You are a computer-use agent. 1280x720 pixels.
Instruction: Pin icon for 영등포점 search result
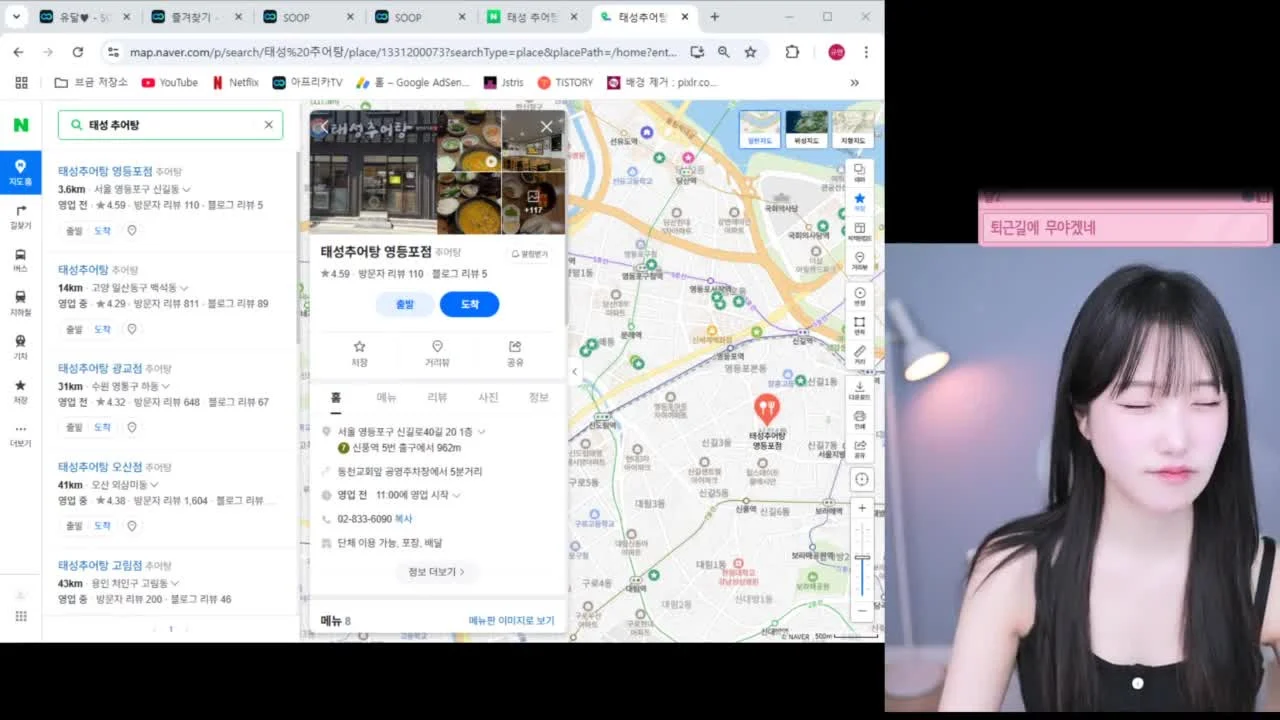click(132, 231)
